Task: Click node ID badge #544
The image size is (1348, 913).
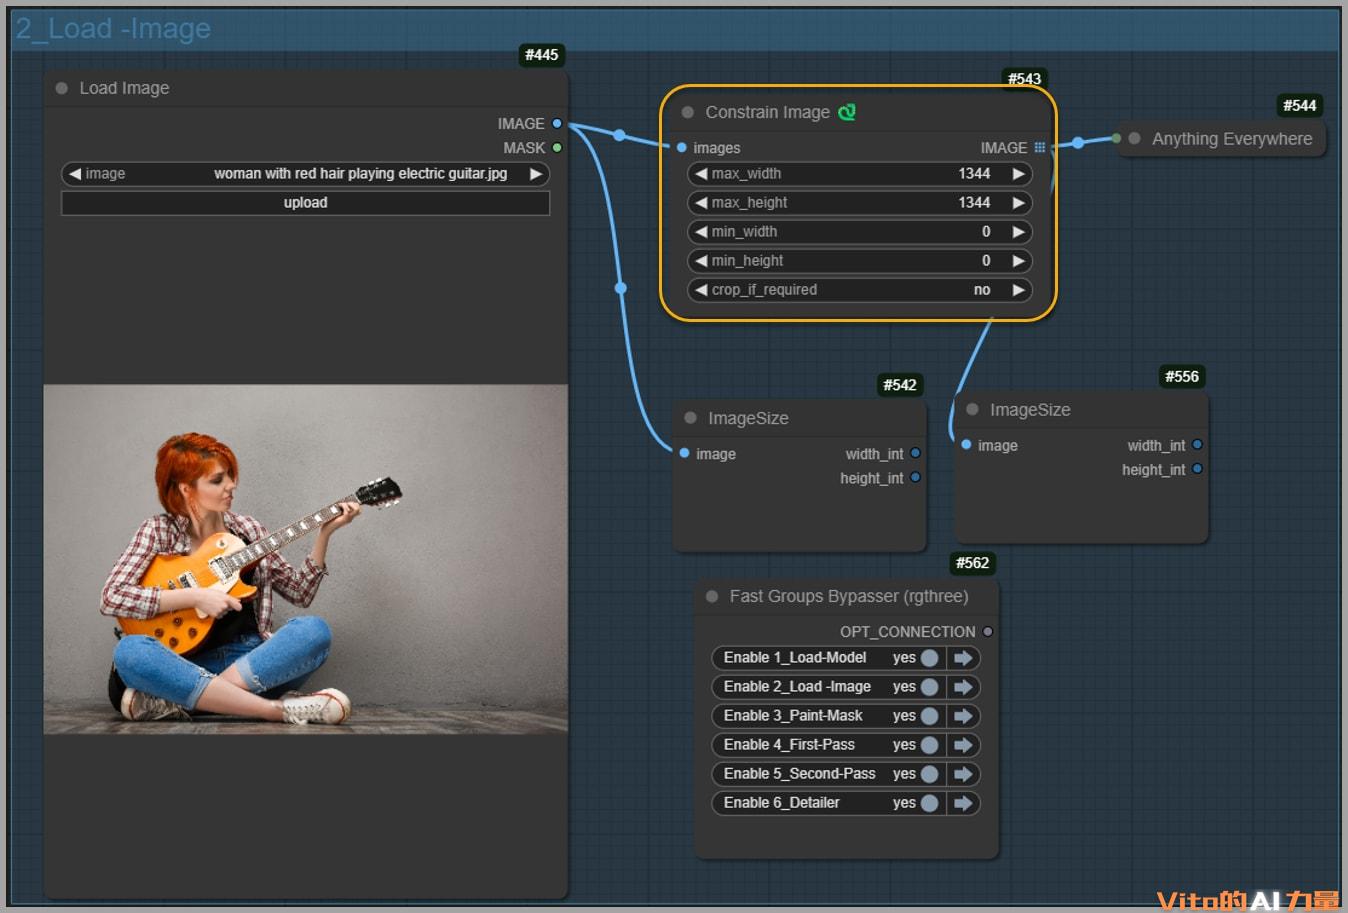Action: (1300, 105)
